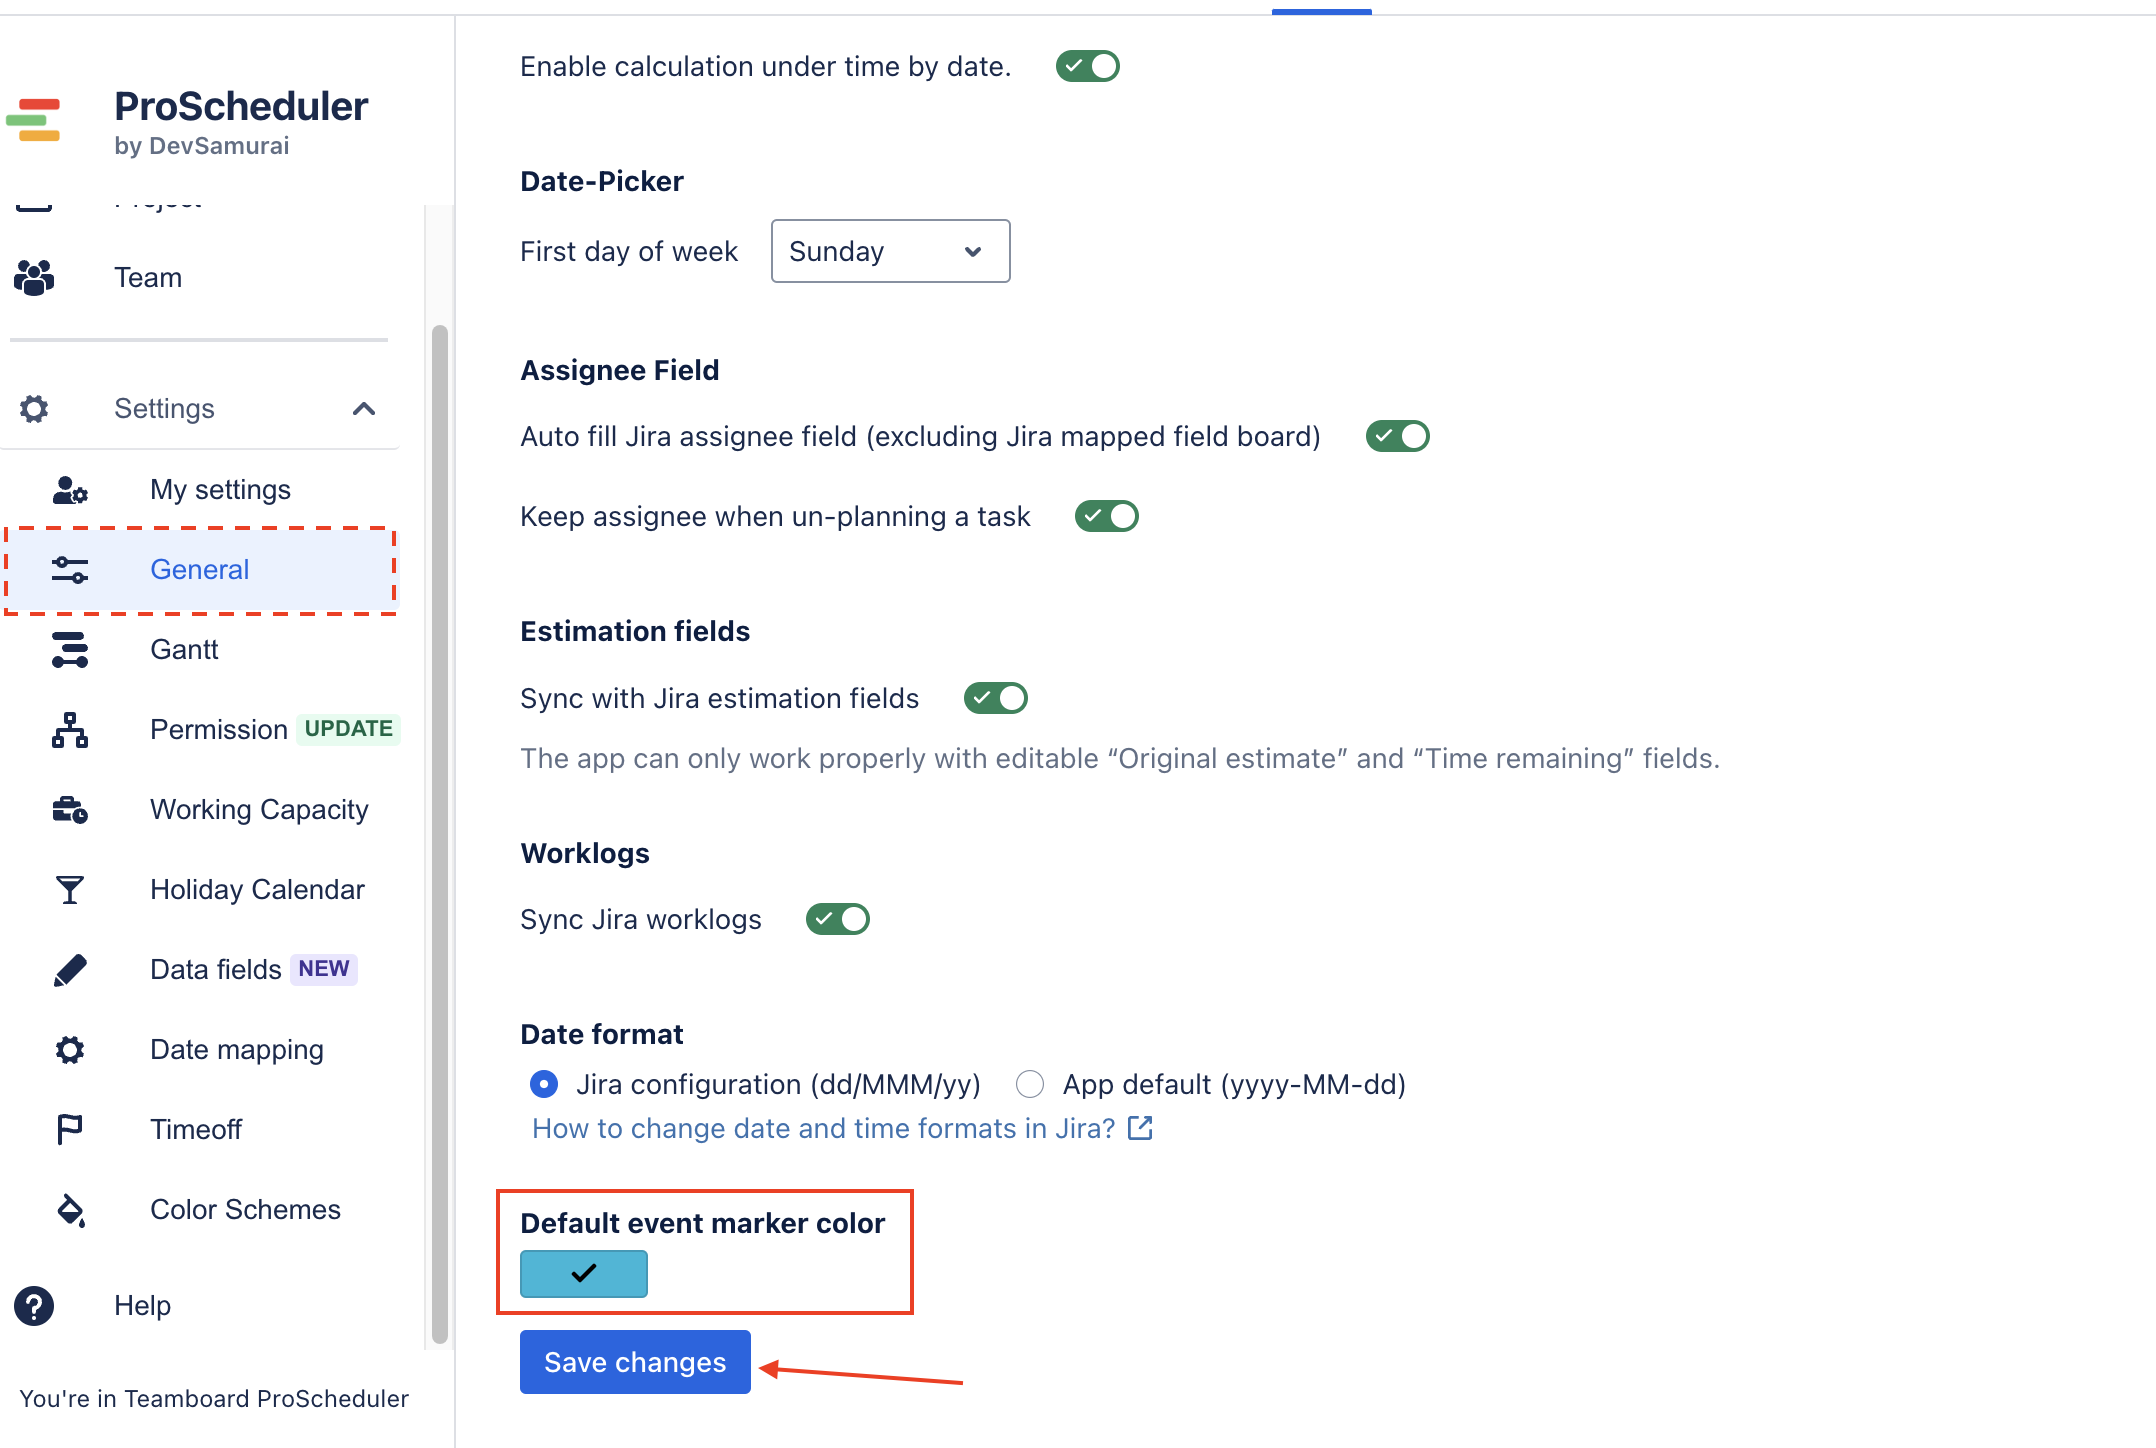Click the Working Capacity briefcase icon

pos(70,810)
